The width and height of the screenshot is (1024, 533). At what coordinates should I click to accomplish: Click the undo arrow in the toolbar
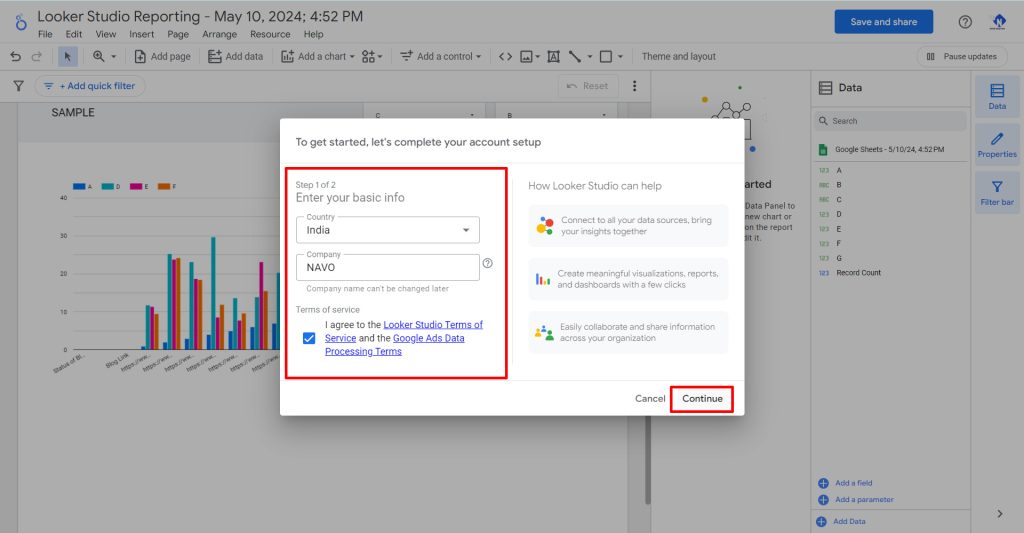tap(15, 57)
